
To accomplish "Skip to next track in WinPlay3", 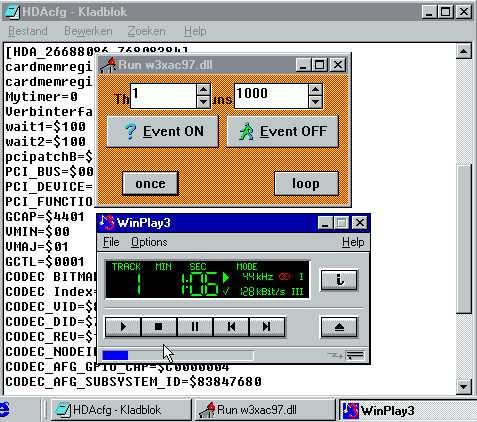I will pos(267,327).
